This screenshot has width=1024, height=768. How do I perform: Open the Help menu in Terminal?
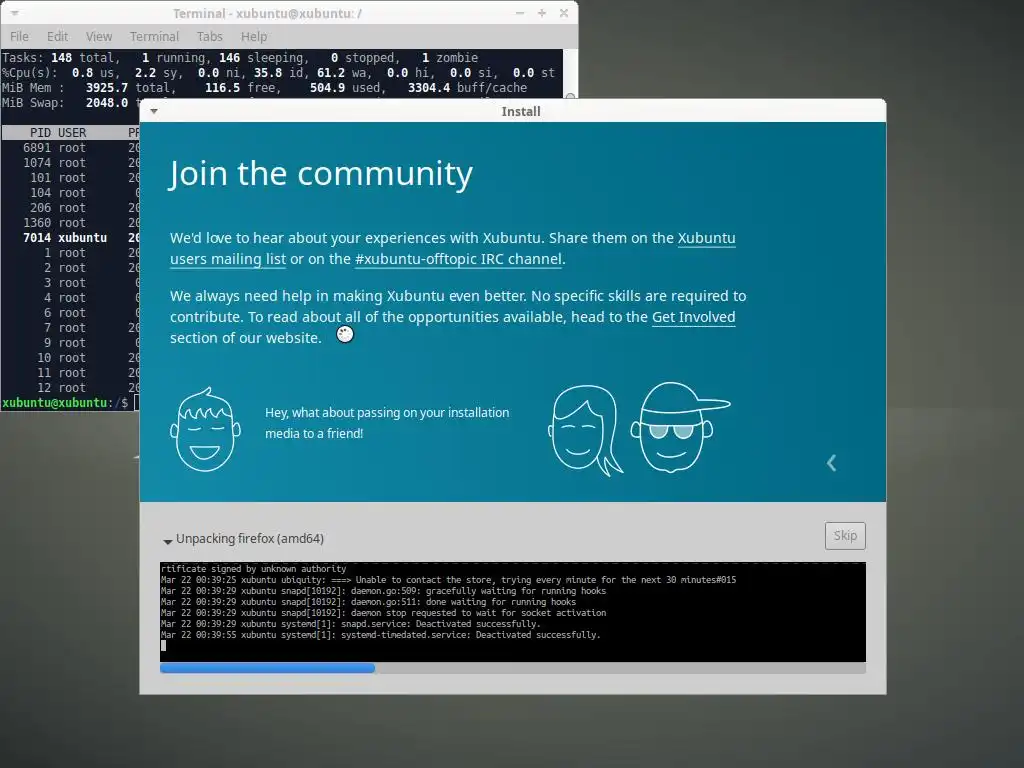[253, 37]
